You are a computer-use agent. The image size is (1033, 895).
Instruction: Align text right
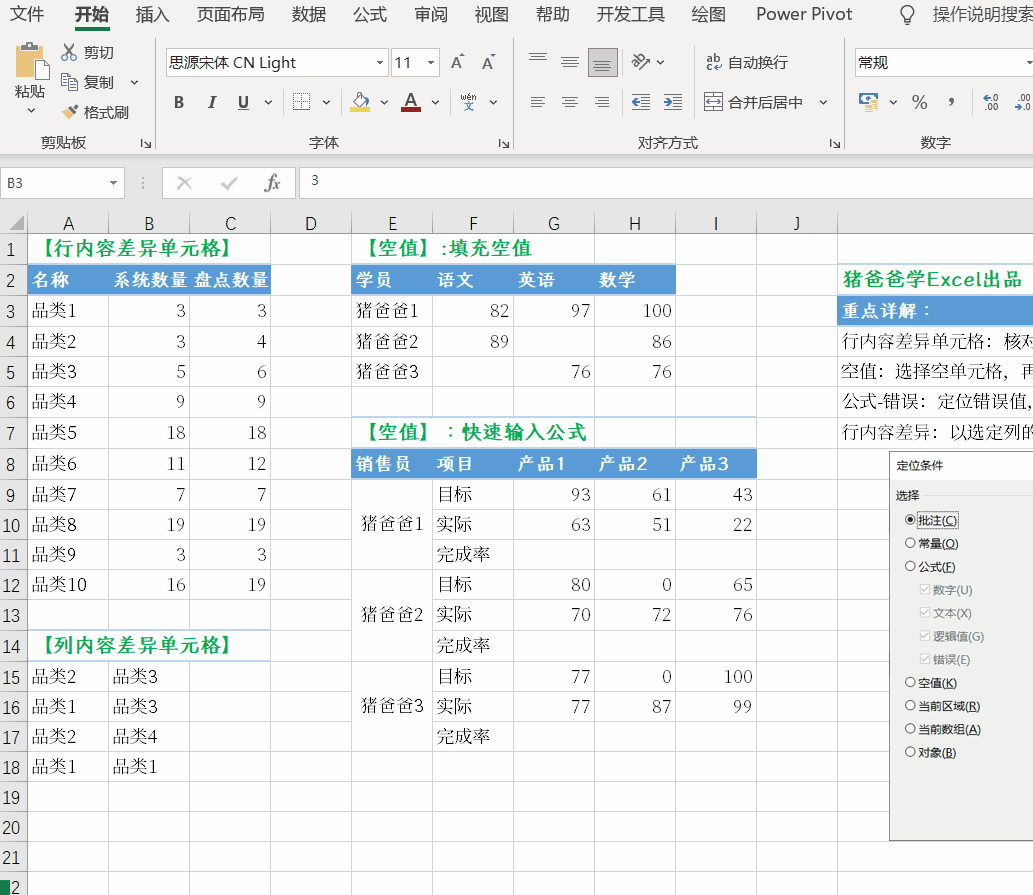tap(602, 102)
